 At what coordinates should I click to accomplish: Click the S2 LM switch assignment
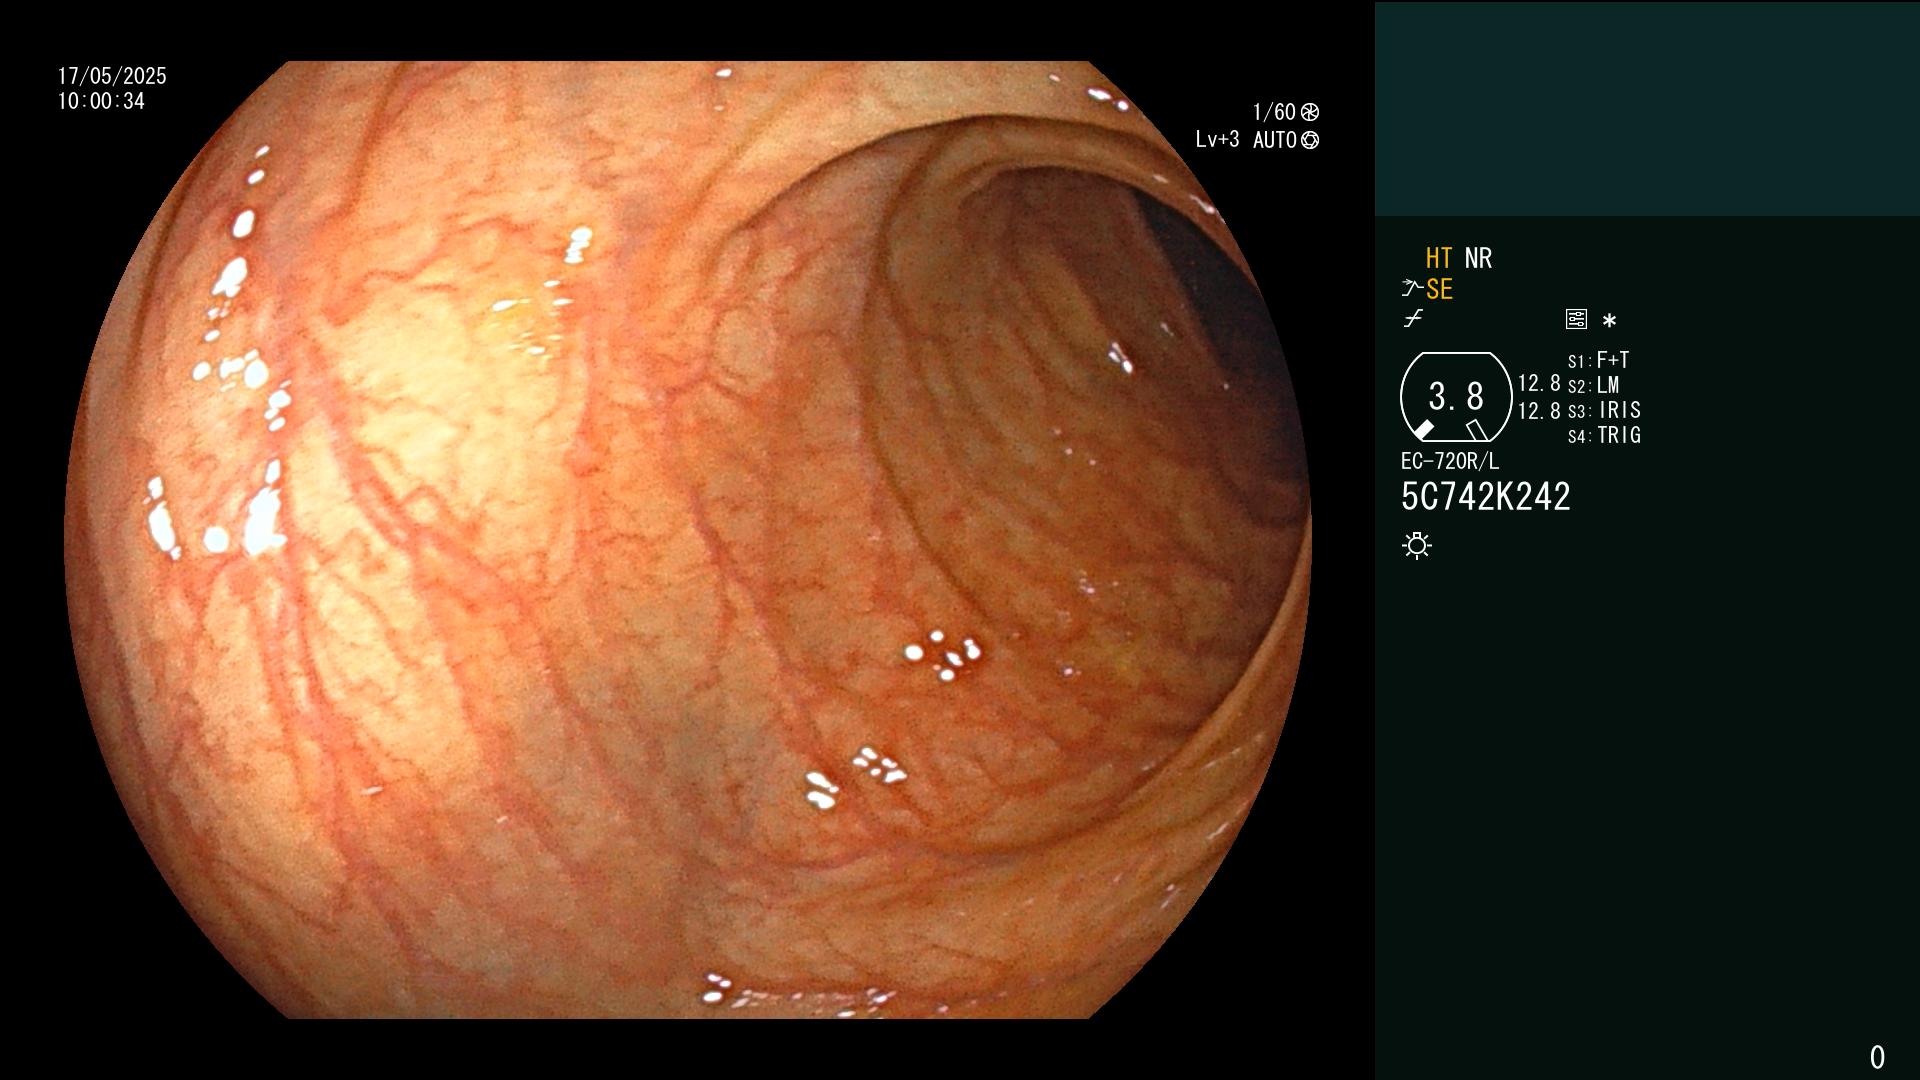coord(1593,385)
